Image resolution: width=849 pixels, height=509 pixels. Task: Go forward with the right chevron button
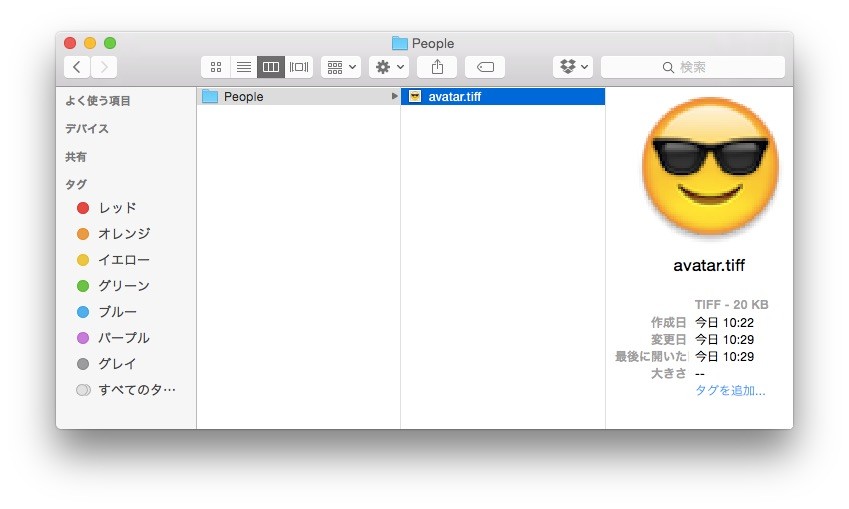tap(103, 67)
